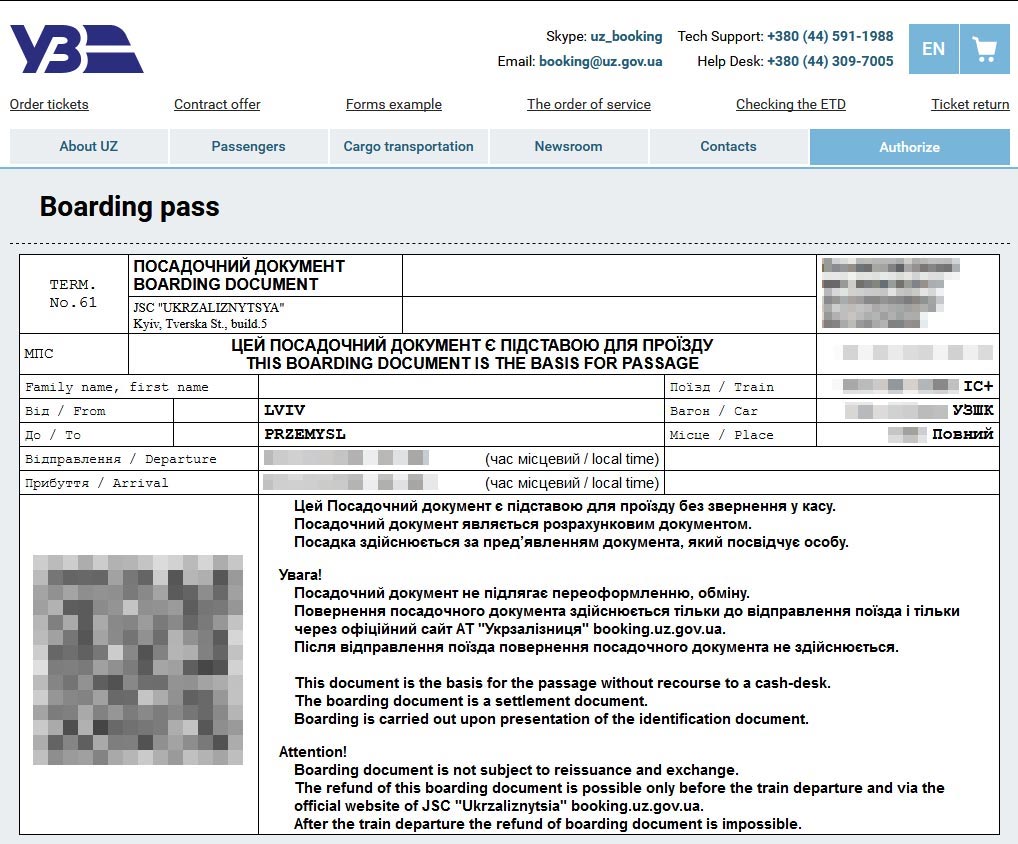Open the shopping cart icon
Viewport: 1018px width, 844px height.
(x=984, y=49)
